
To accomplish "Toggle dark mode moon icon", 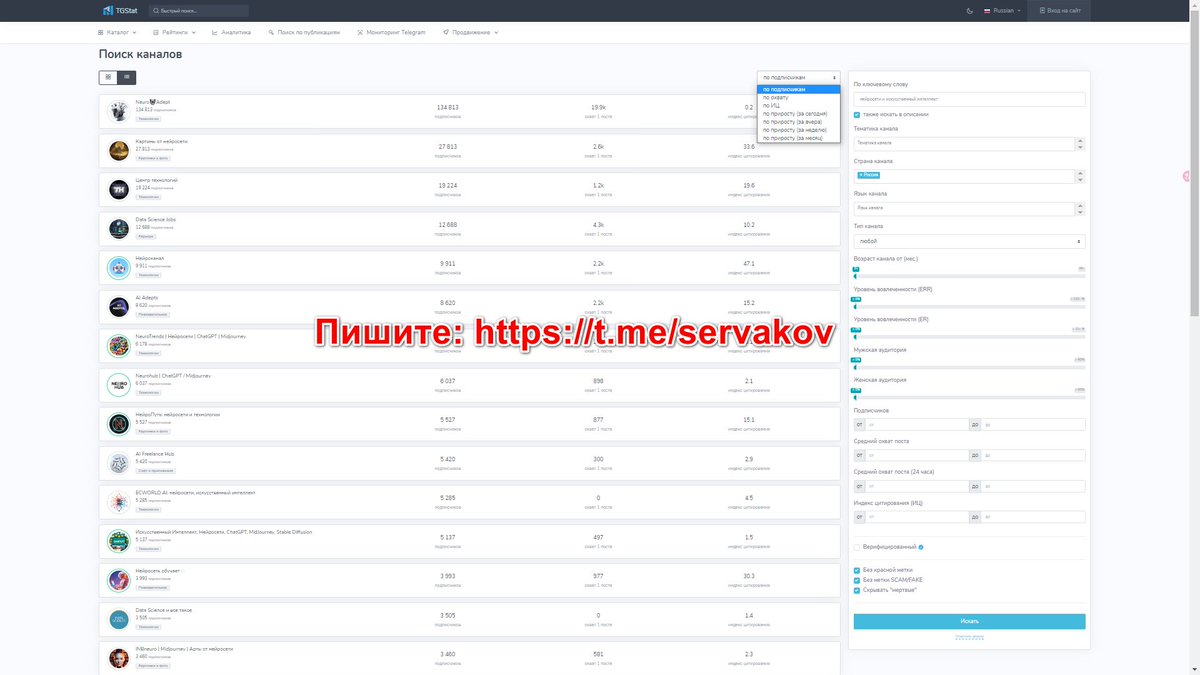I will point(969,11).
